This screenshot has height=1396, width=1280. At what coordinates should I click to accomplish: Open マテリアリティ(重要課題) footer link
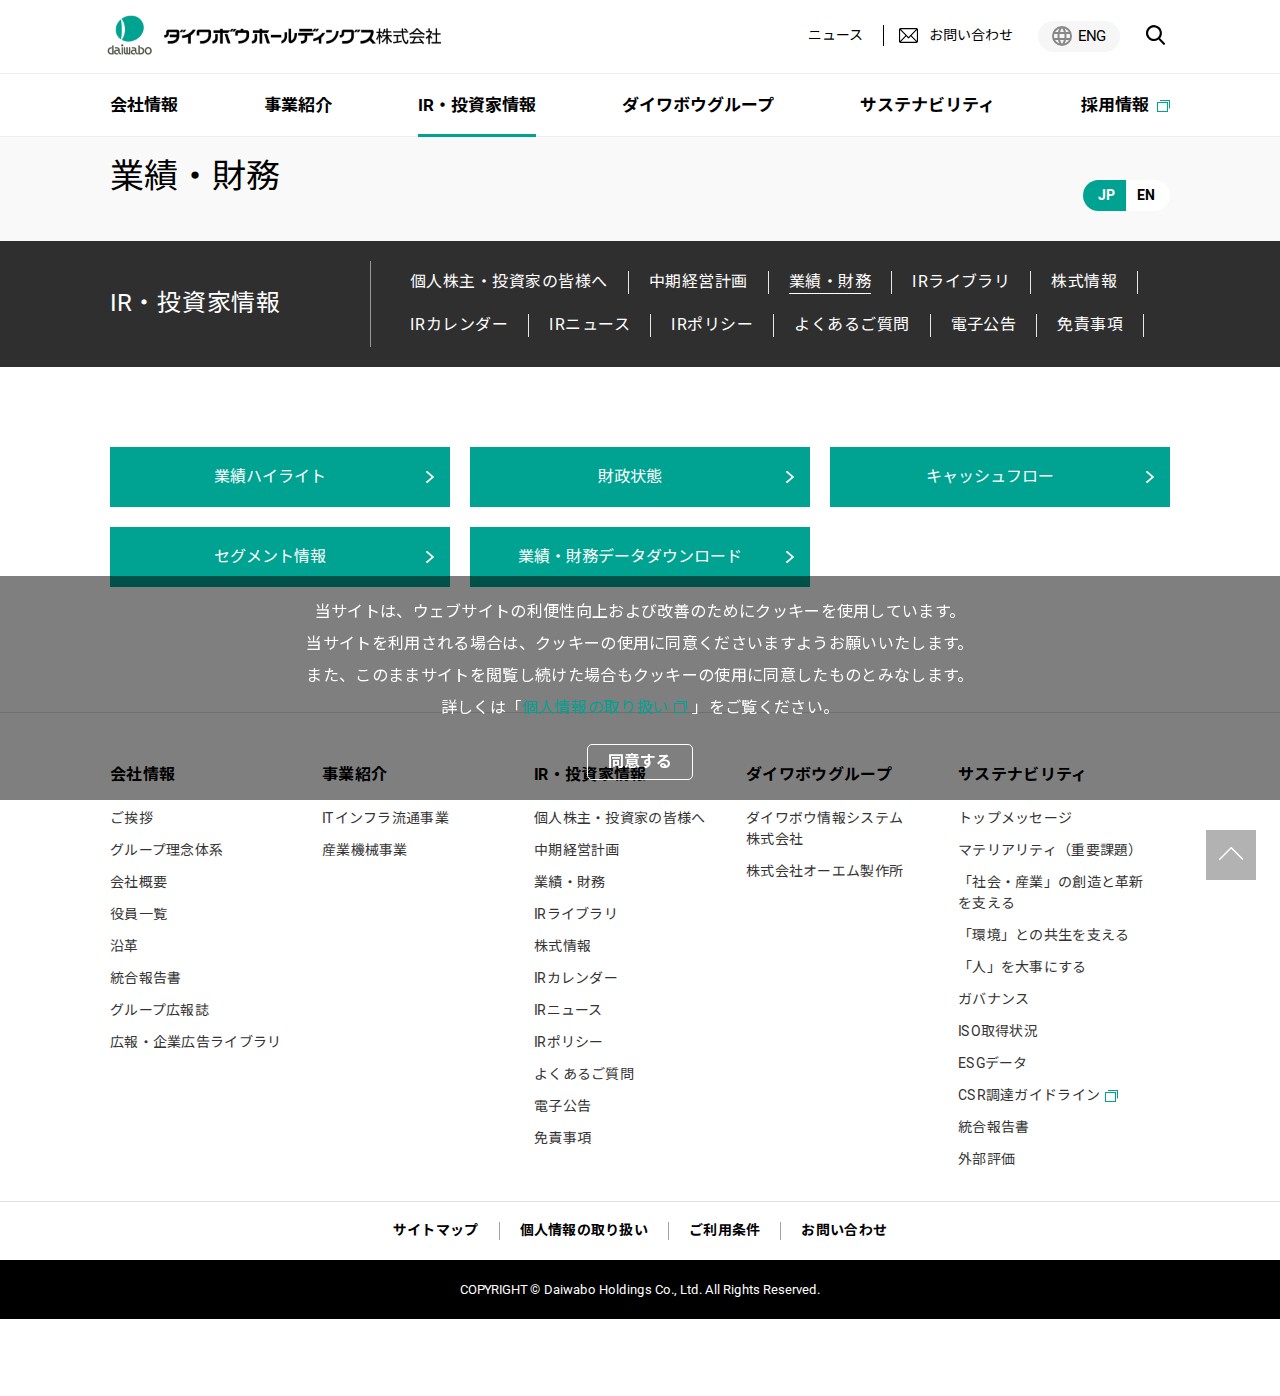point(1048,850)
